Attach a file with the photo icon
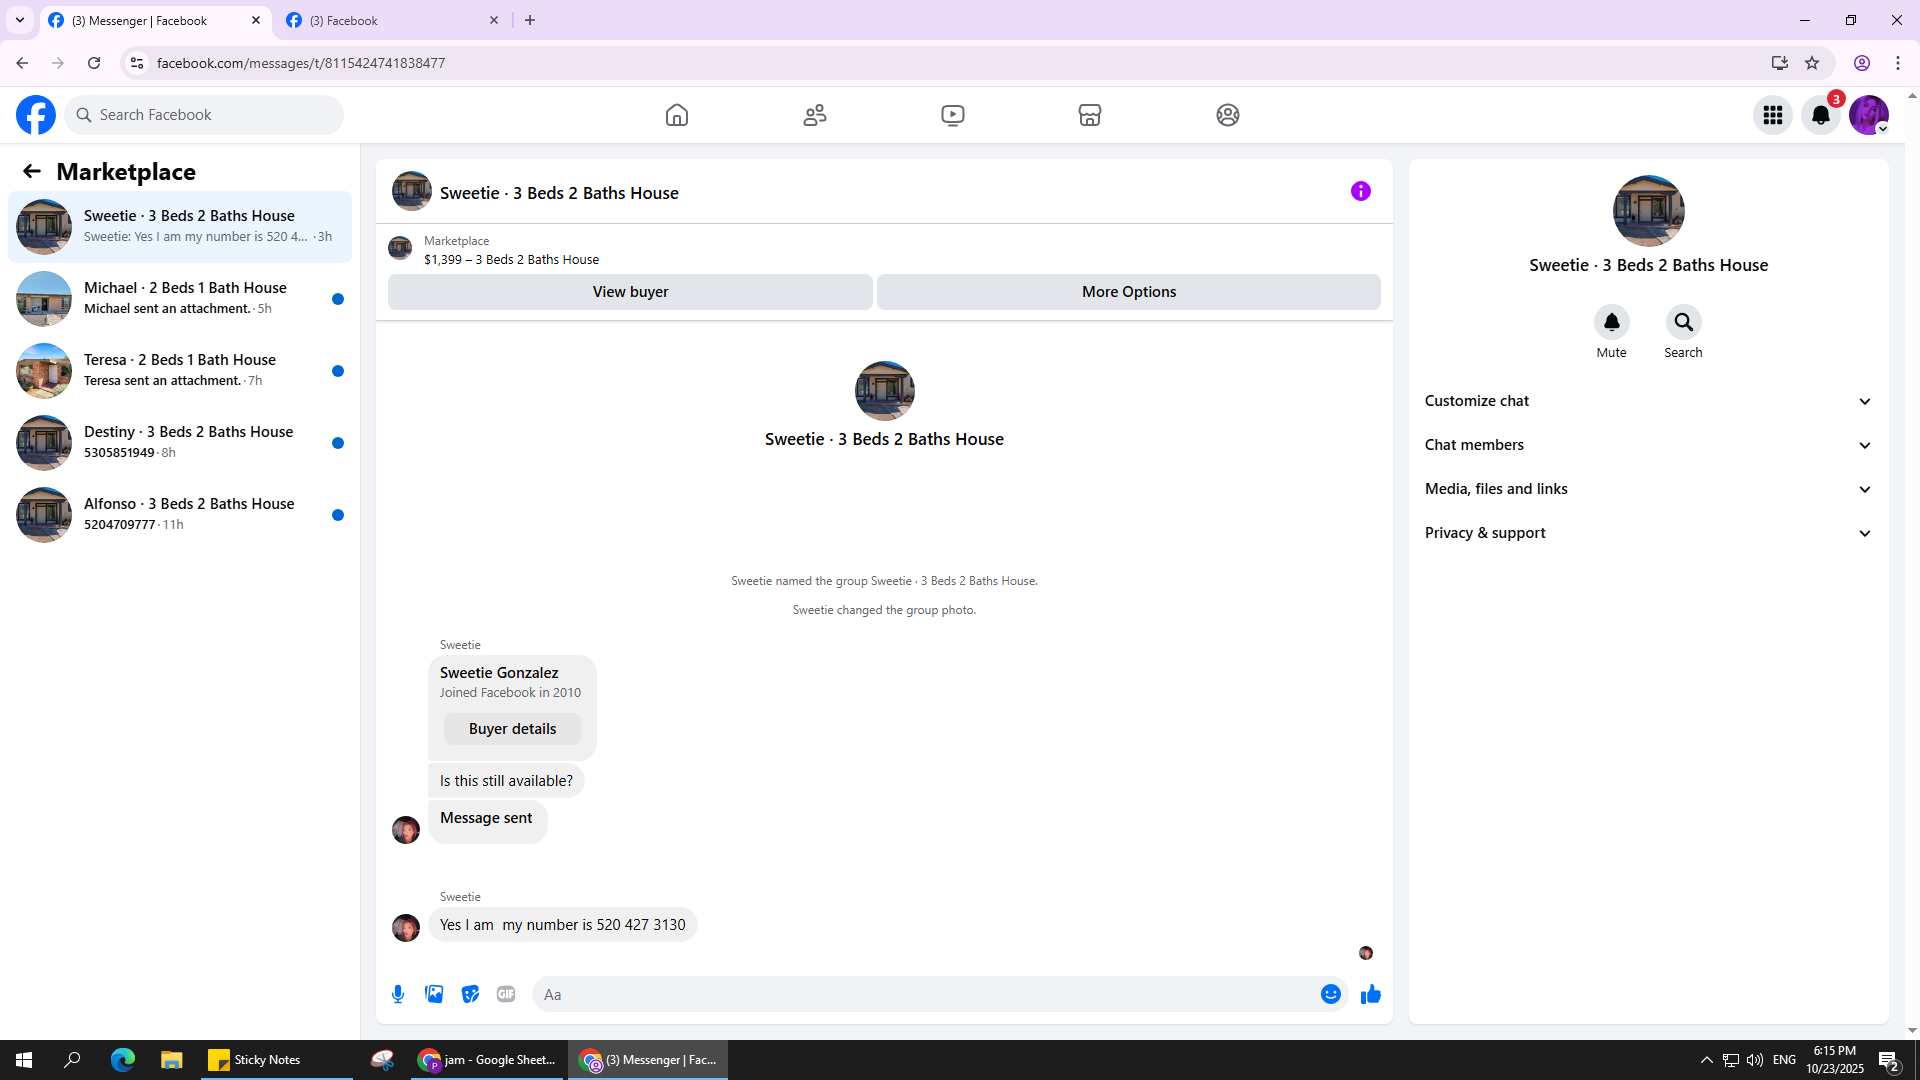 point(434,994)
